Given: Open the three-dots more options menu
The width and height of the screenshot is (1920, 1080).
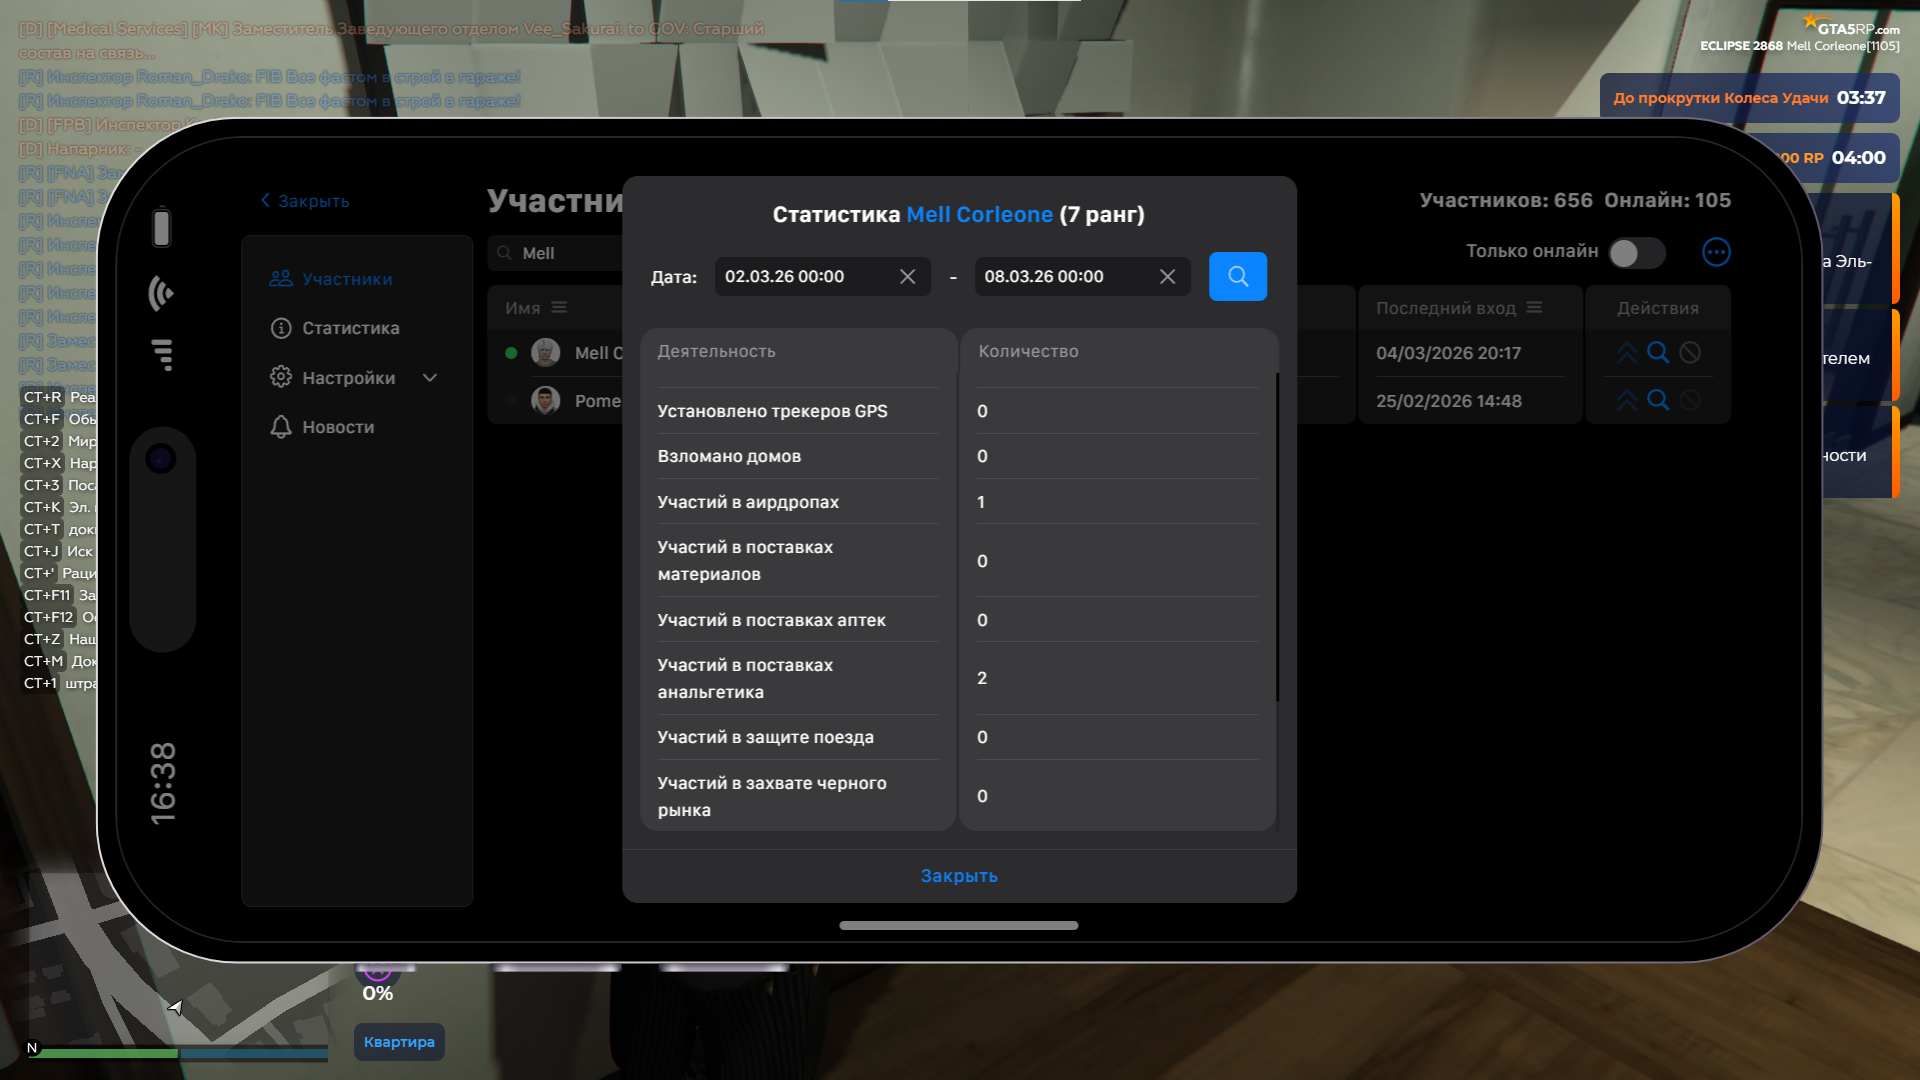Looking at the screenshot, I should (x=1716, y=252).
